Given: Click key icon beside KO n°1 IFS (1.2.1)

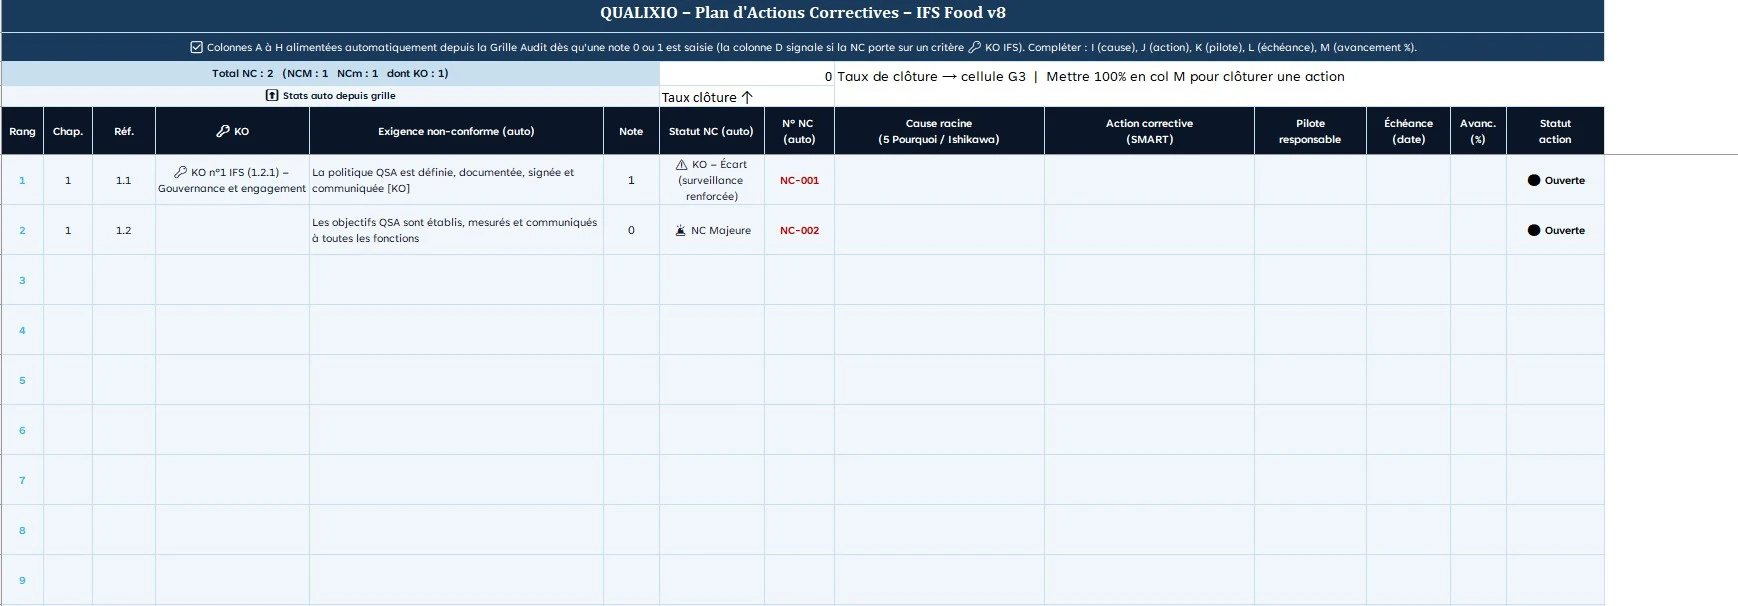Looking at the screenshot, I should tap(181, 172).
